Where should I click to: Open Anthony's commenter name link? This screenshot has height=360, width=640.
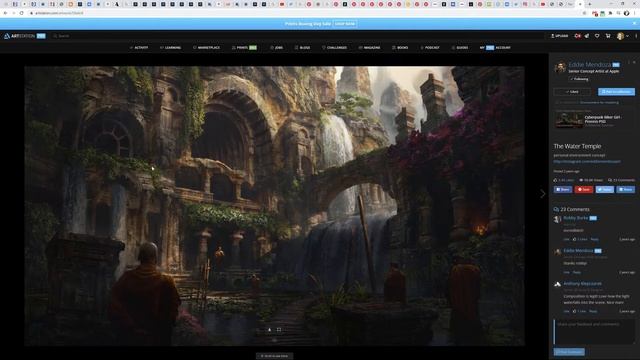pyautogui.click(x=582, y=283)
